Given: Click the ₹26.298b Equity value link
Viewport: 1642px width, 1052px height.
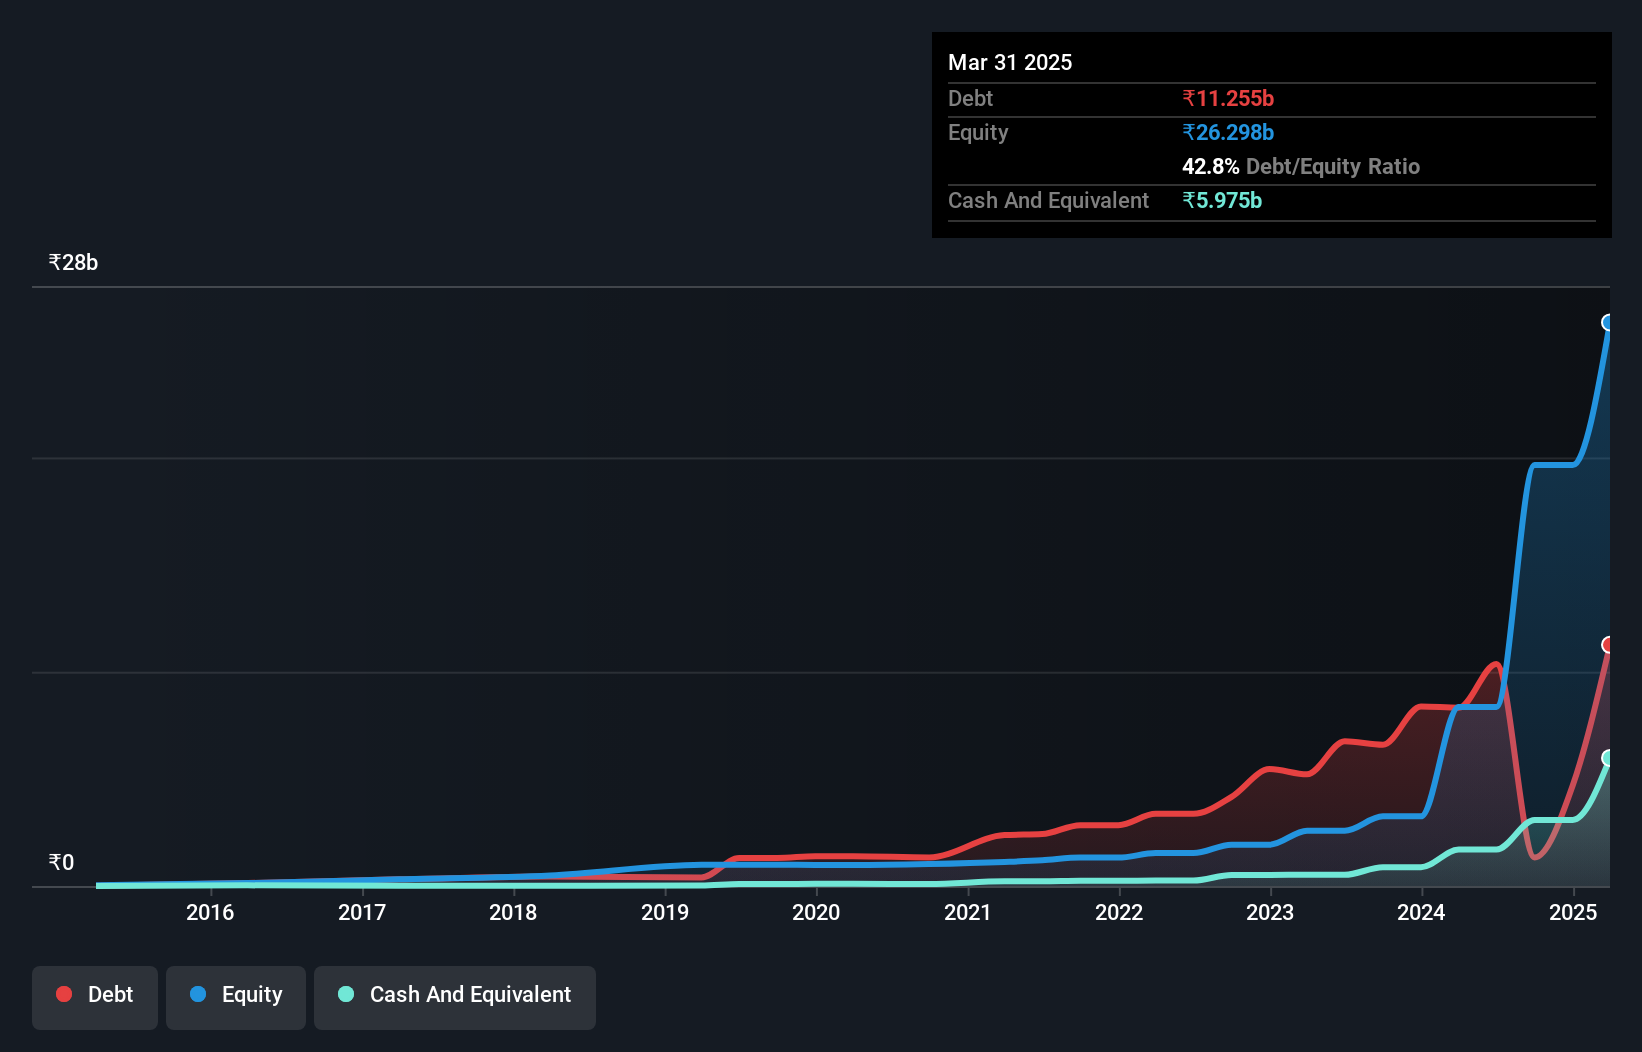Looking at the screenshot, I should (1227, 132).
